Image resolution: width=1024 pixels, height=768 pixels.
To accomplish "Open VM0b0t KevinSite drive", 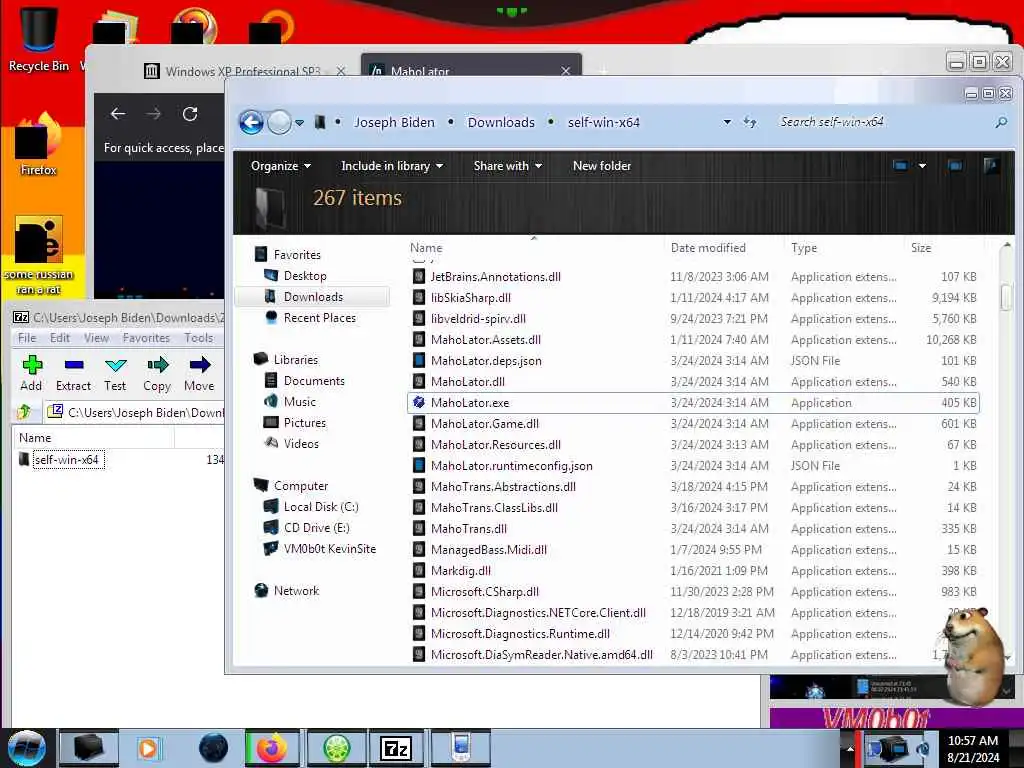I will (x=329, y=549).
